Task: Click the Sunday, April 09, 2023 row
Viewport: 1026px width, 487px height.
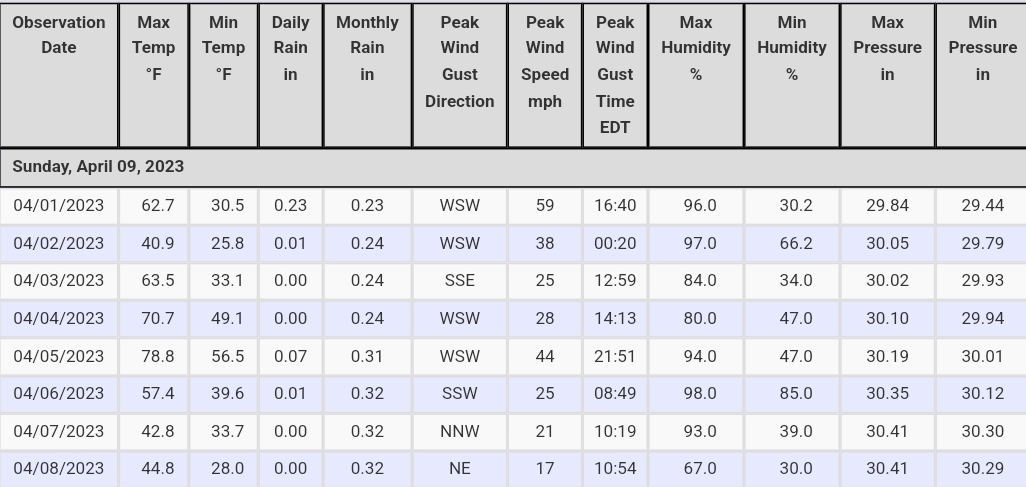Action: (513, 168)
